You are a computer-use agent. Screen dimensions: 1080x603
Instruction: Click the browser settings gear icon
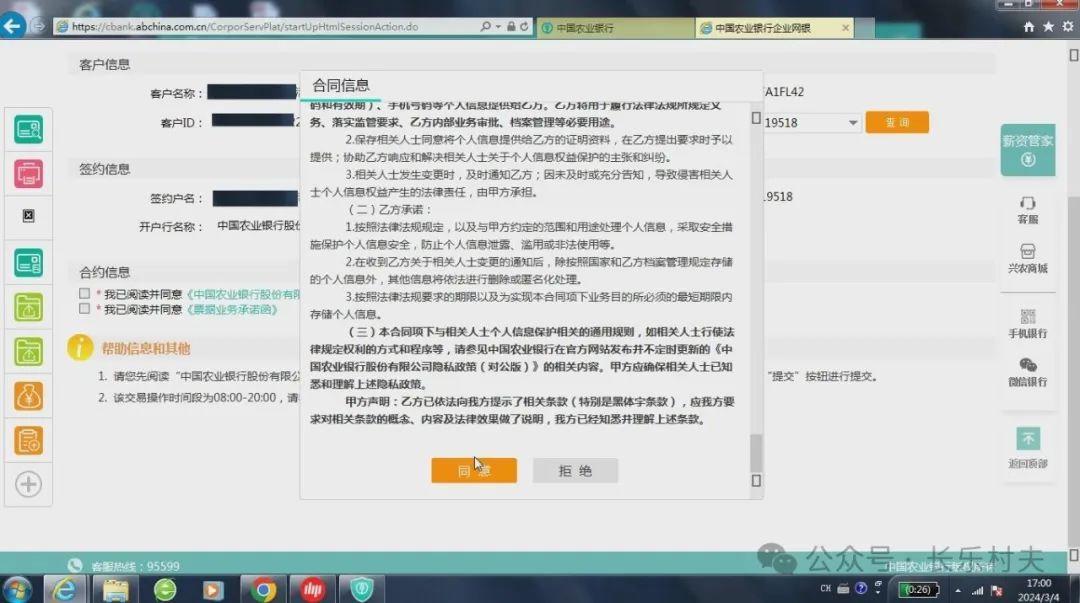pos(1068,27)
